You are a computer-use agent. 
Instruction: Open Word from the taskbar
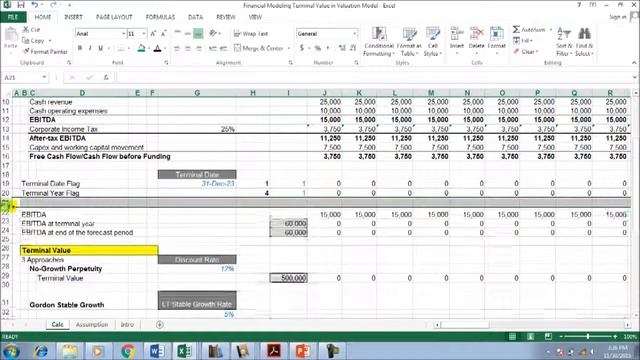click(x=157, y=351)
